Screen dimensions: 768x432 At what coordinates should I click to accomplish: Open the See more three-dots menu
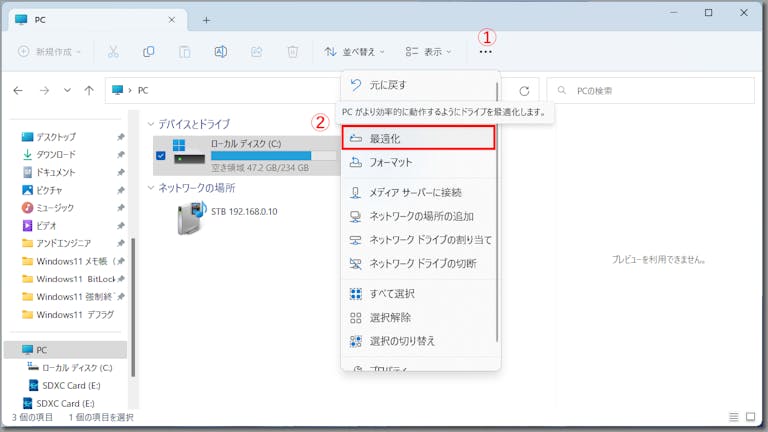click(485, 51)
